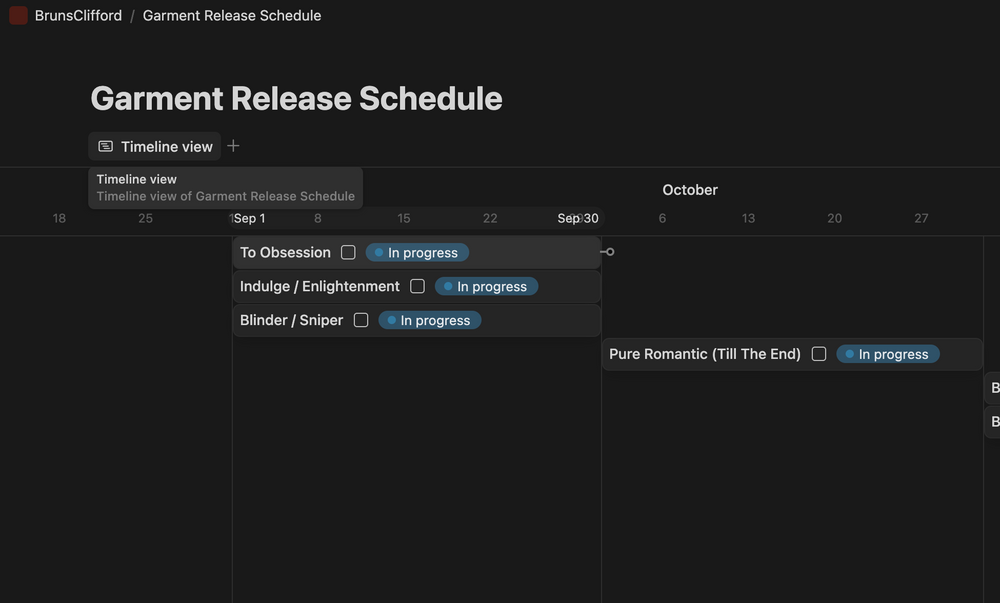This screenshot has height=603, width=1000.
Task: Click the October month header
Action: 689,189
